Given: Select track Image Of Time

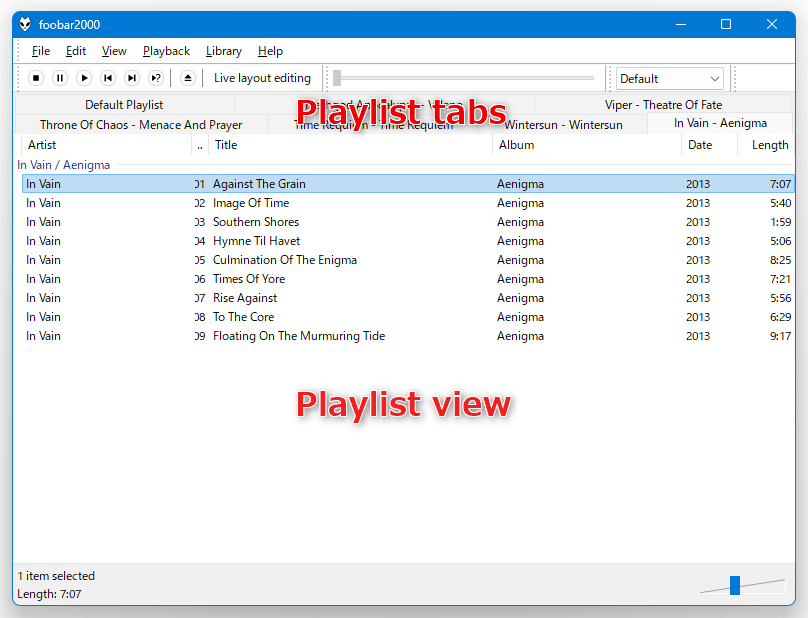Looking at the screenshot, I should click(x=408, y=203).
